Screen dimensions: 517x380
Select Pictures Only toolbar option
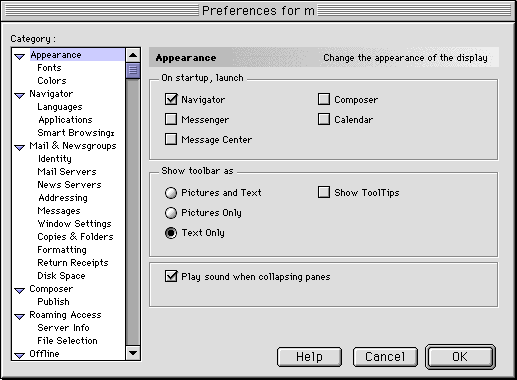click(171, 213)
